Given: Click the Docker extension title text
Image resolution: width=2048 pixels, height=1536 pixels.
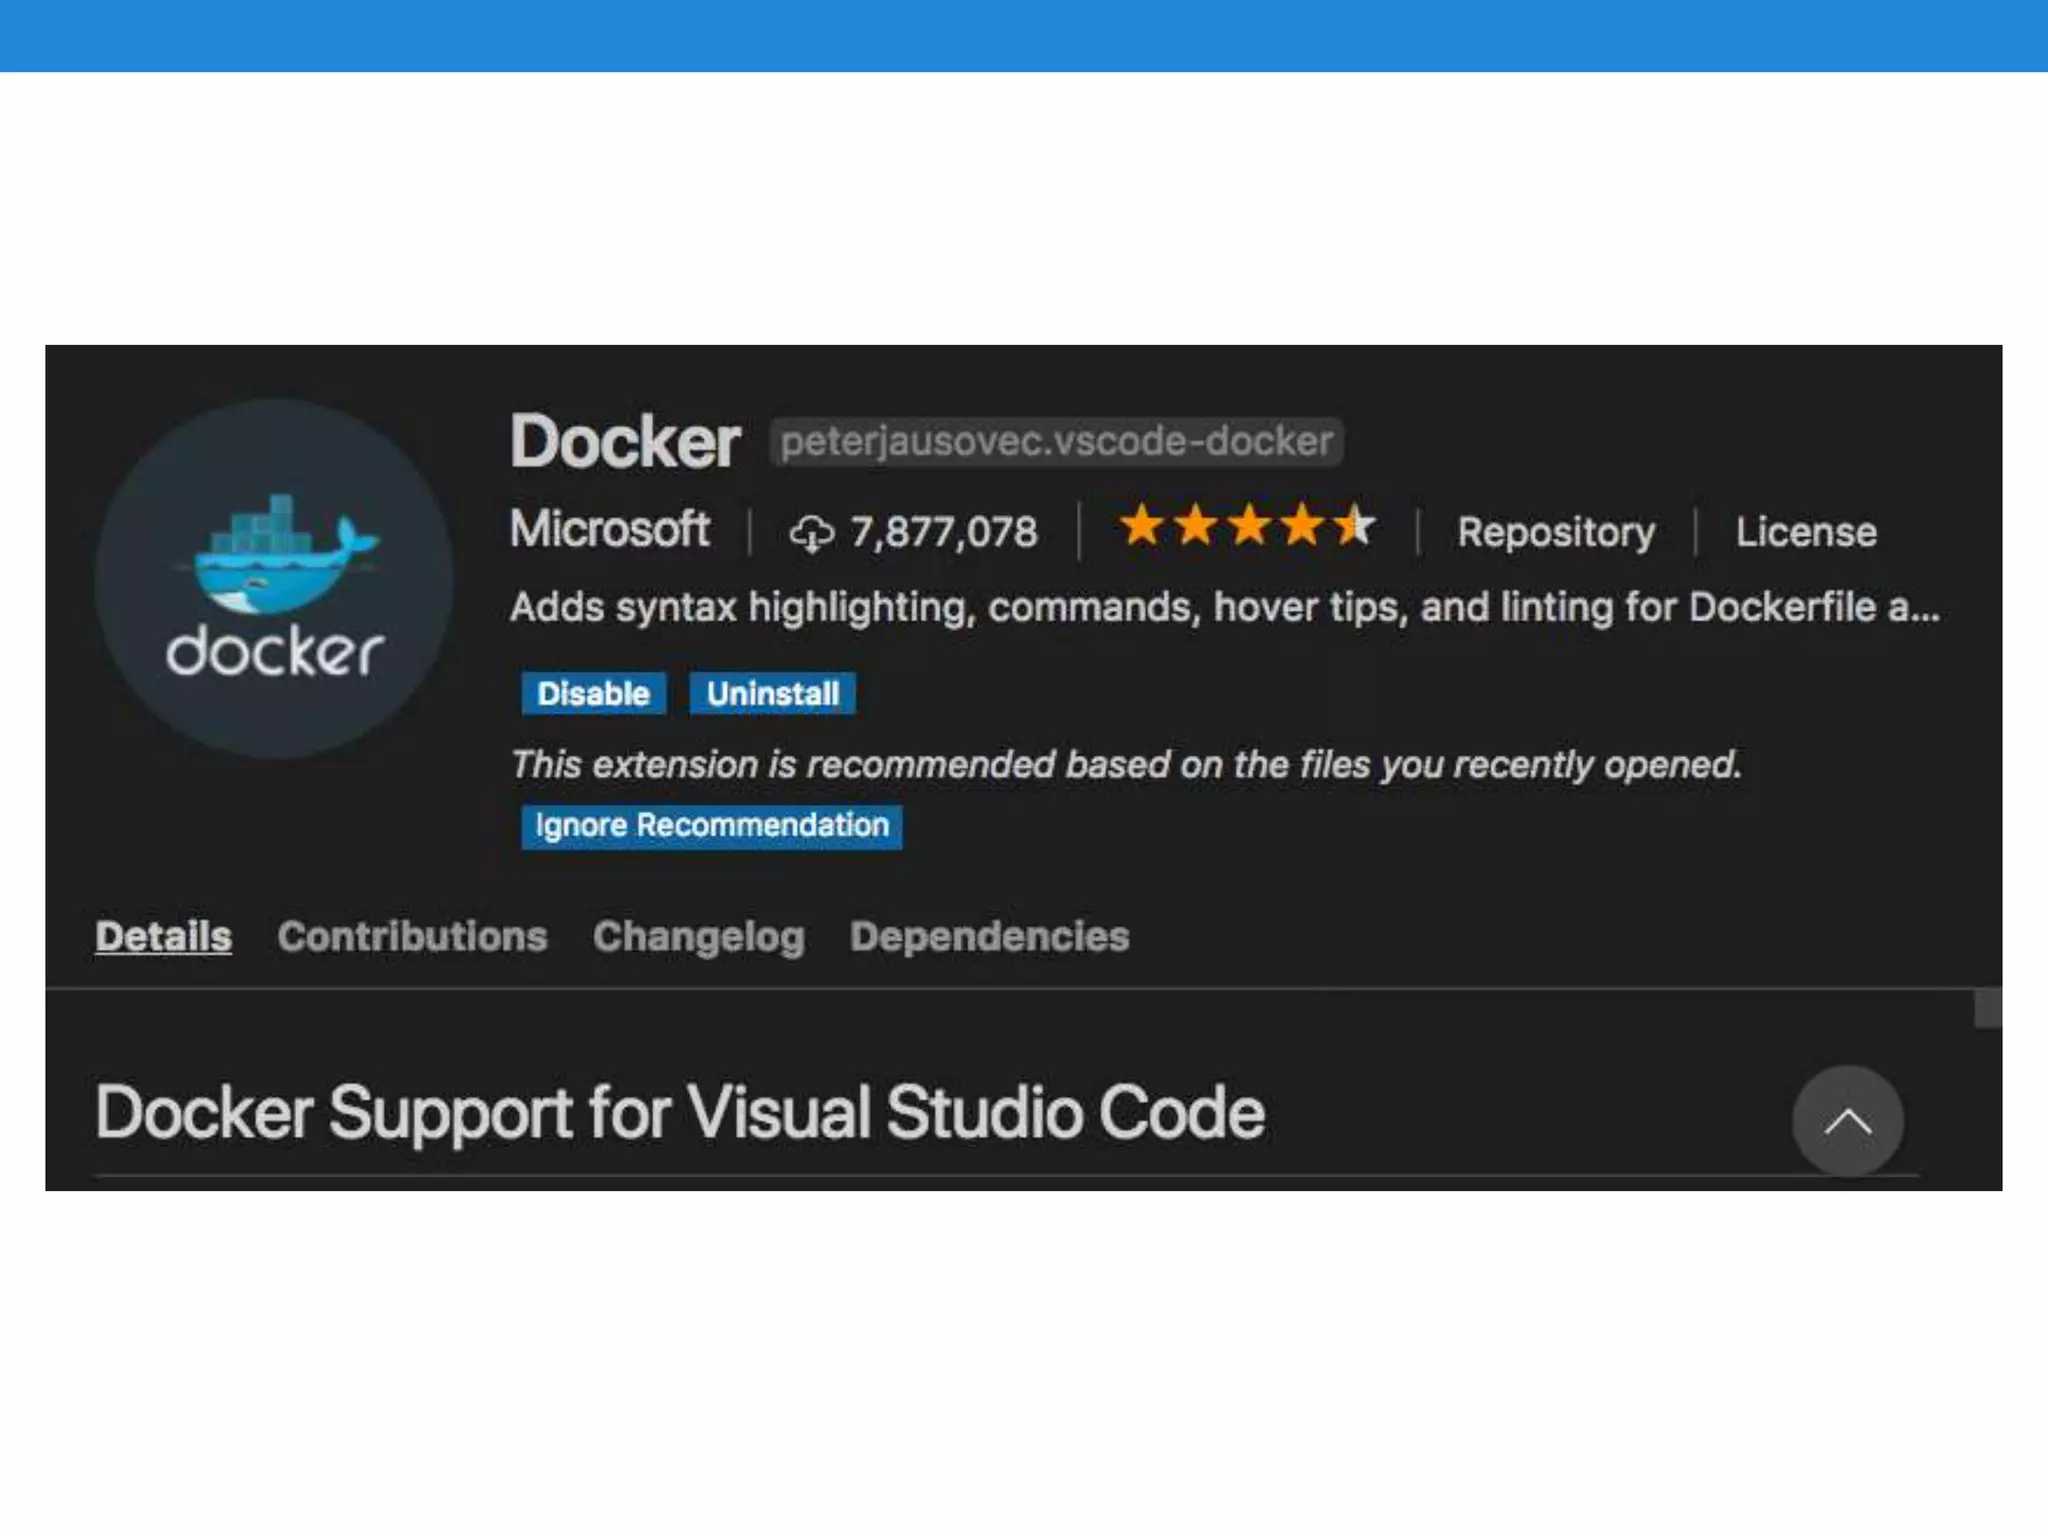Looking at the screenshot, I should click(625, 442).
